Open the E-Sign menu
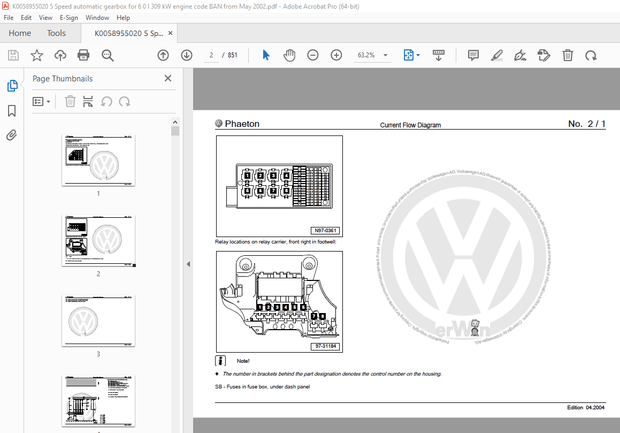Screen dimensions: 620x433 (x=69, y=18)
